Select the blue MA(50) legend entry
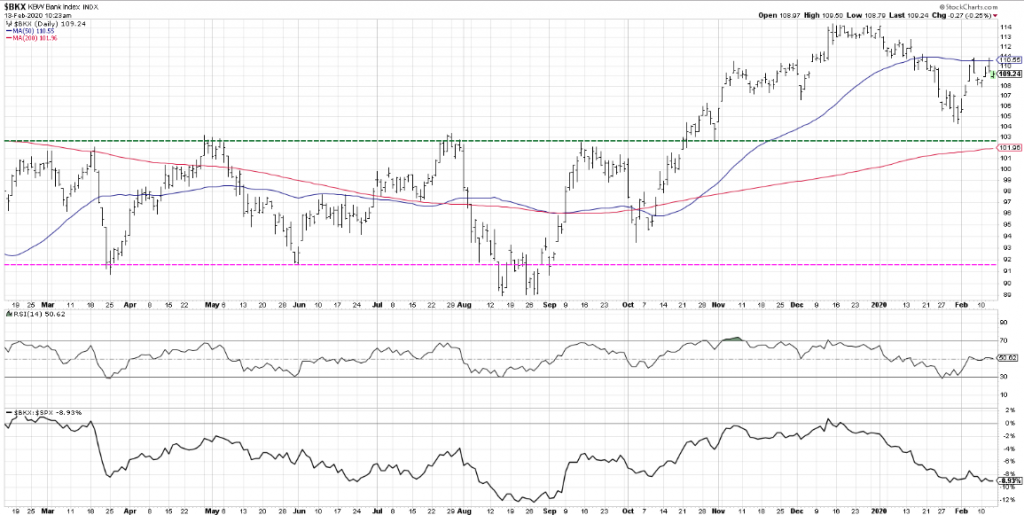Screen dimensions: 1024x515 [30, 31]
